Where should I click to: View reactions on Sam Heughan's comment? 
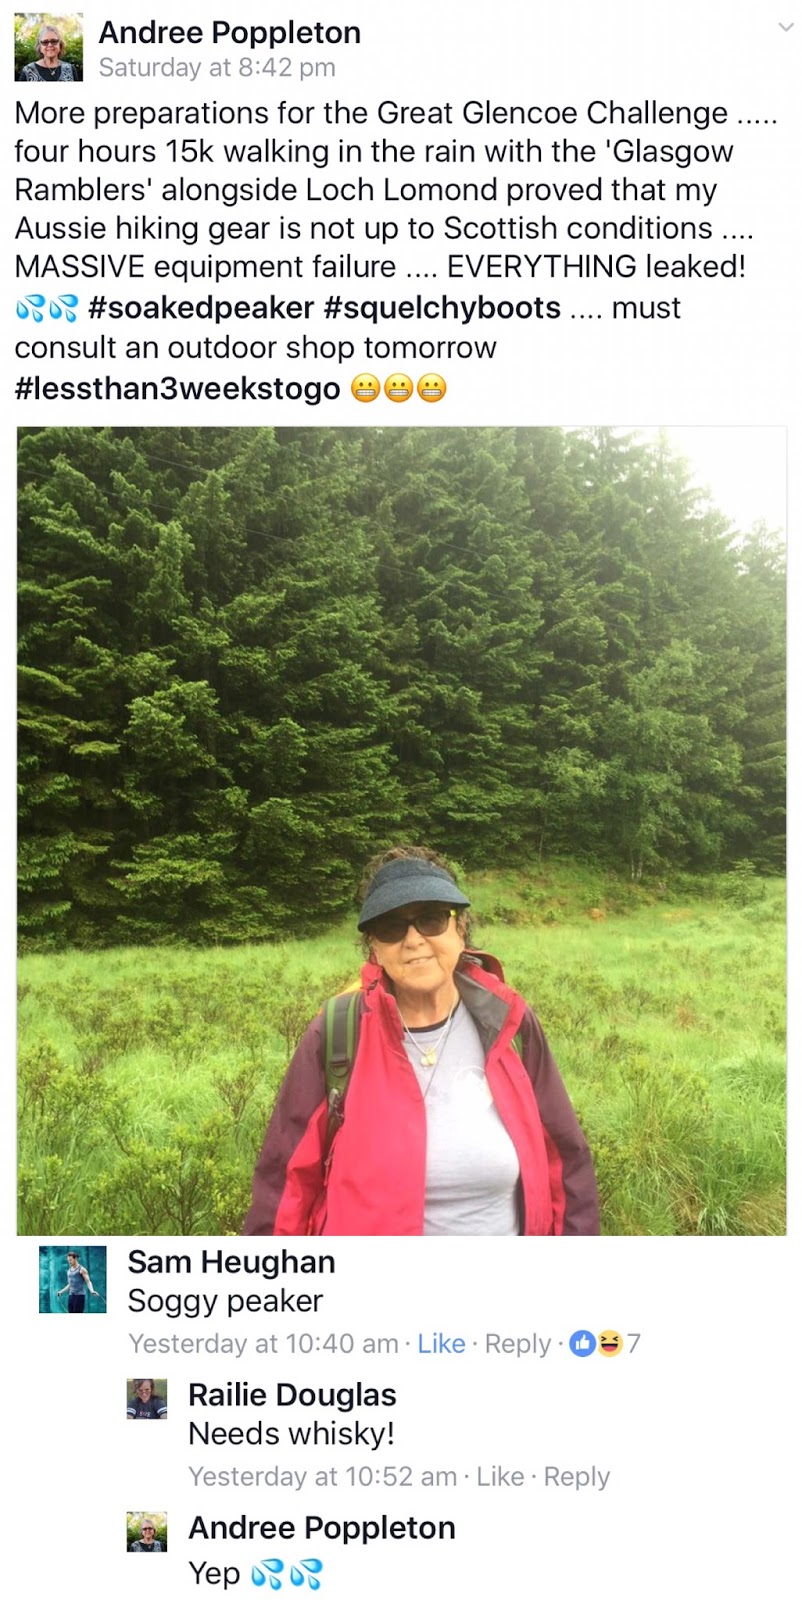[x=605, y=1343]
